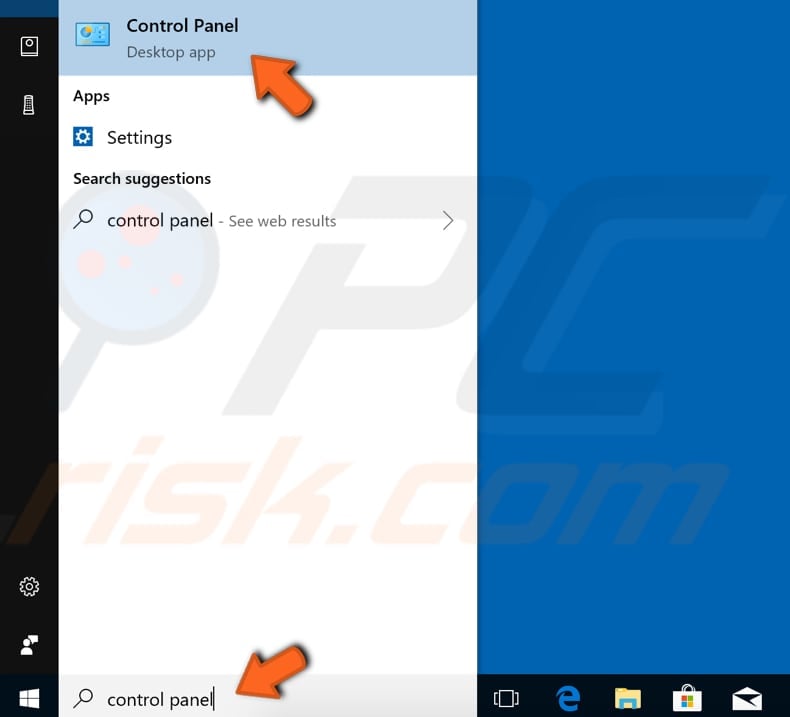Click the Control Panel app icon
Screen dimensions: 790x717
point(92,35)
